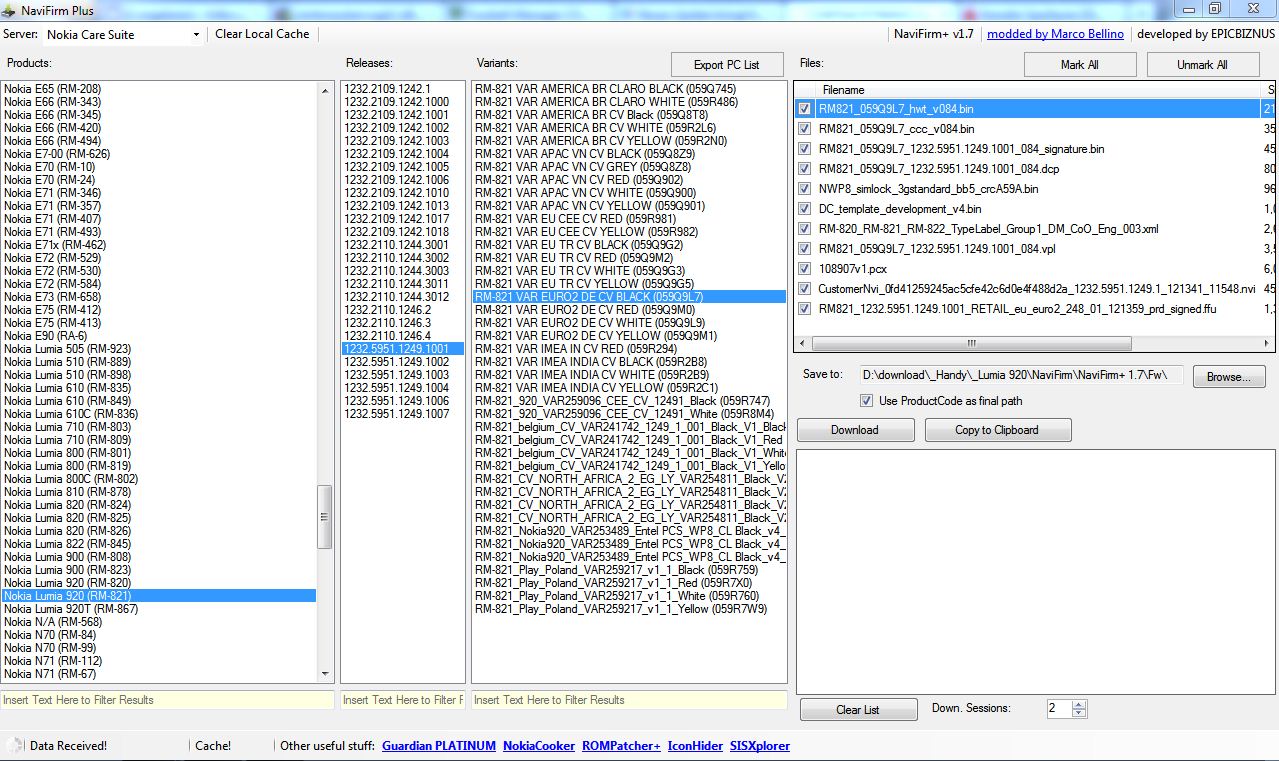The image size is (1279, 761).
Task: Select variant RM-821 VAR IMEA INDIA CV YELLOW (059R2C1)
Action: coord(629,388)
